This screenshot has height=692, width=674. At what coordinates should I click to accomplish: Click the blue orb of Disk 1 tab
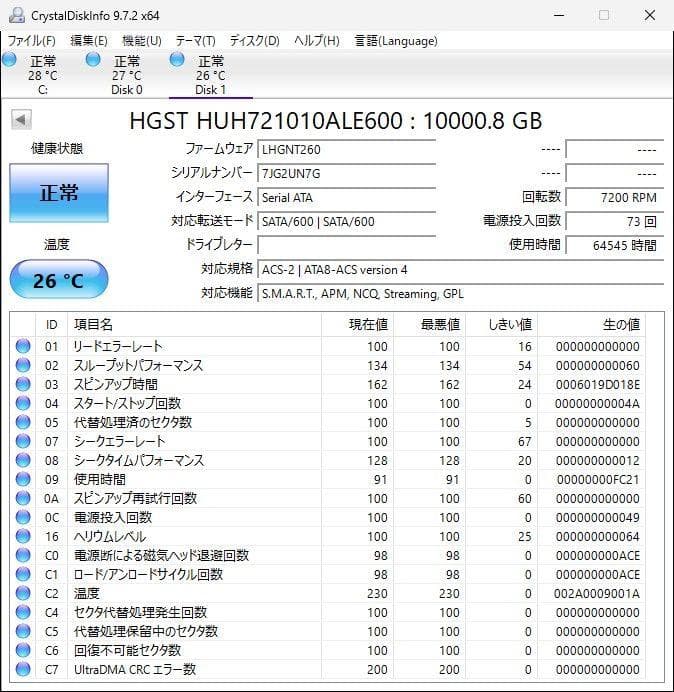tap(177, 60)
